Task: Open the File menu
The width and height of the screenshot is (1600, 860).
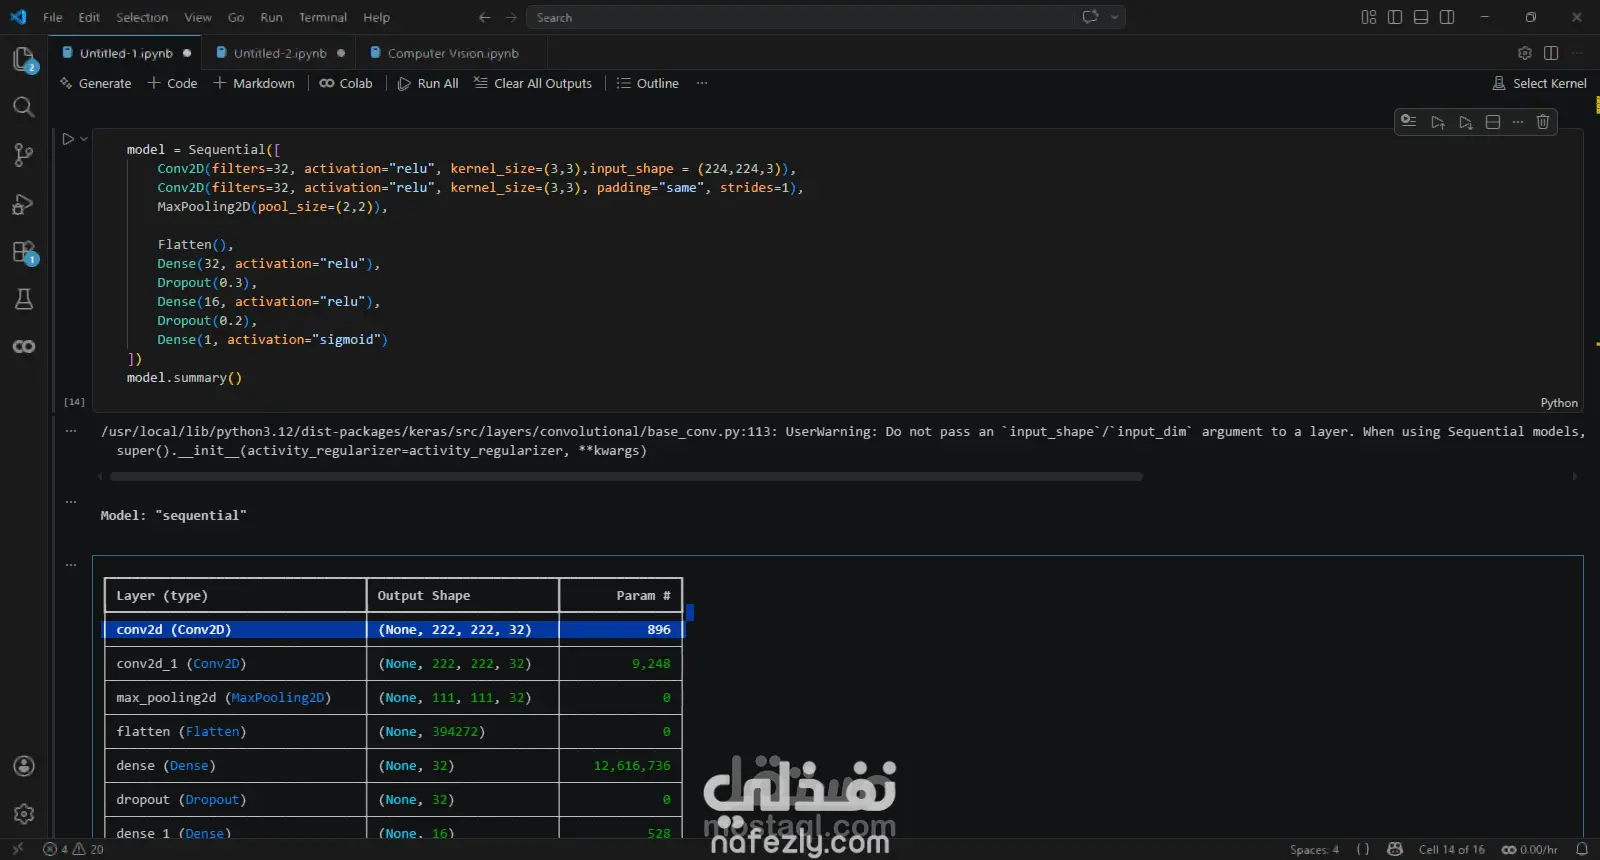Action: (53, 17)
